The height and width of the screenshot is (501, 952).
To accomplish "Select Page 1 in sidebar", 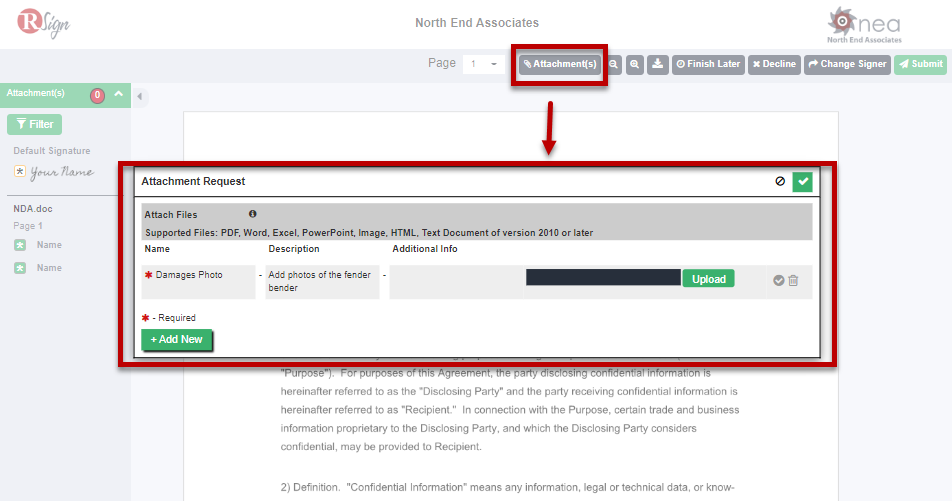I will (x=28, y=226).
